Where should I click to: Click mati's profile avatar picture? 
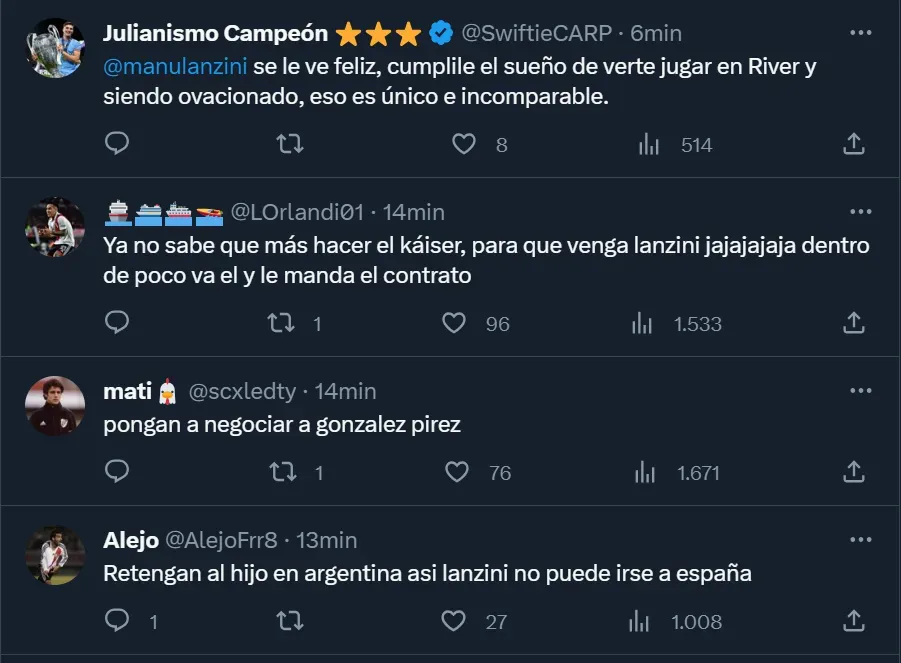tap(55, 406)
